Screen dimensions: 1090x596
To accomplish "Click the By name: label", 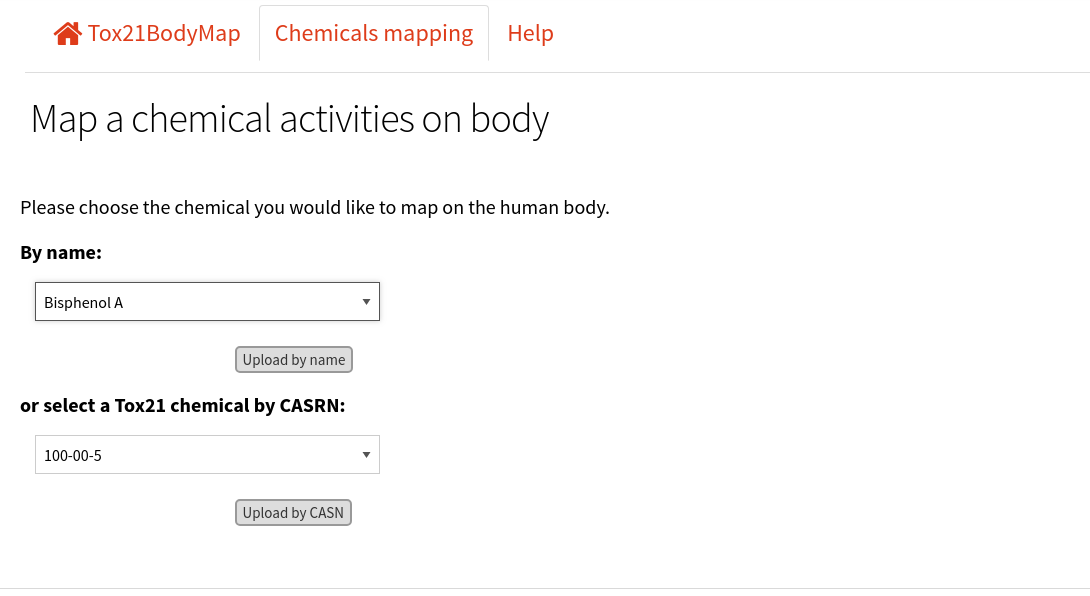I will pyautogui.click(x=61, y=252).
